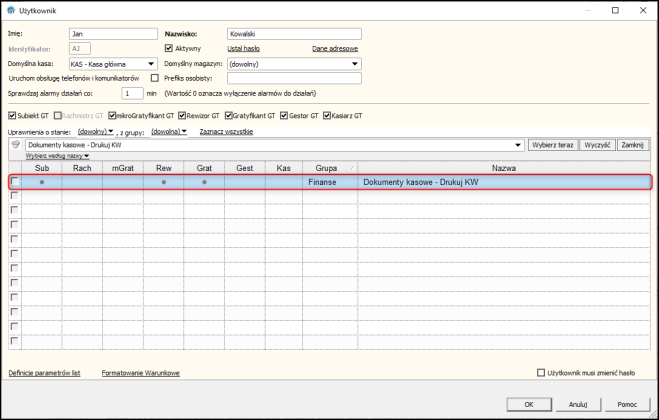Click the Prefiks osobisty input field
The width and height of the screenshot is (659, 420).
(x=294, y=78)
